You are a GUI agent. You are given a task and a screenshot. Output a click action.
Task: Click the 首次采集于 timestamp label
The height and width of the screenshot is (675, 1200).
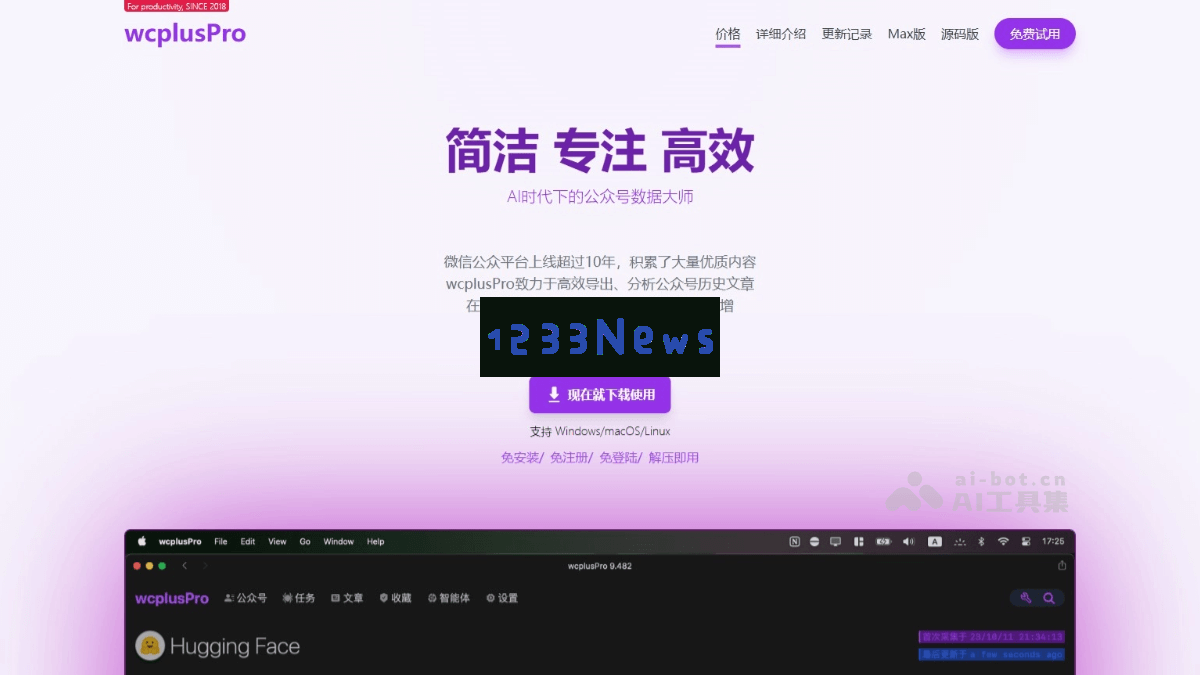pyautogui.click(x=991, y=636)
